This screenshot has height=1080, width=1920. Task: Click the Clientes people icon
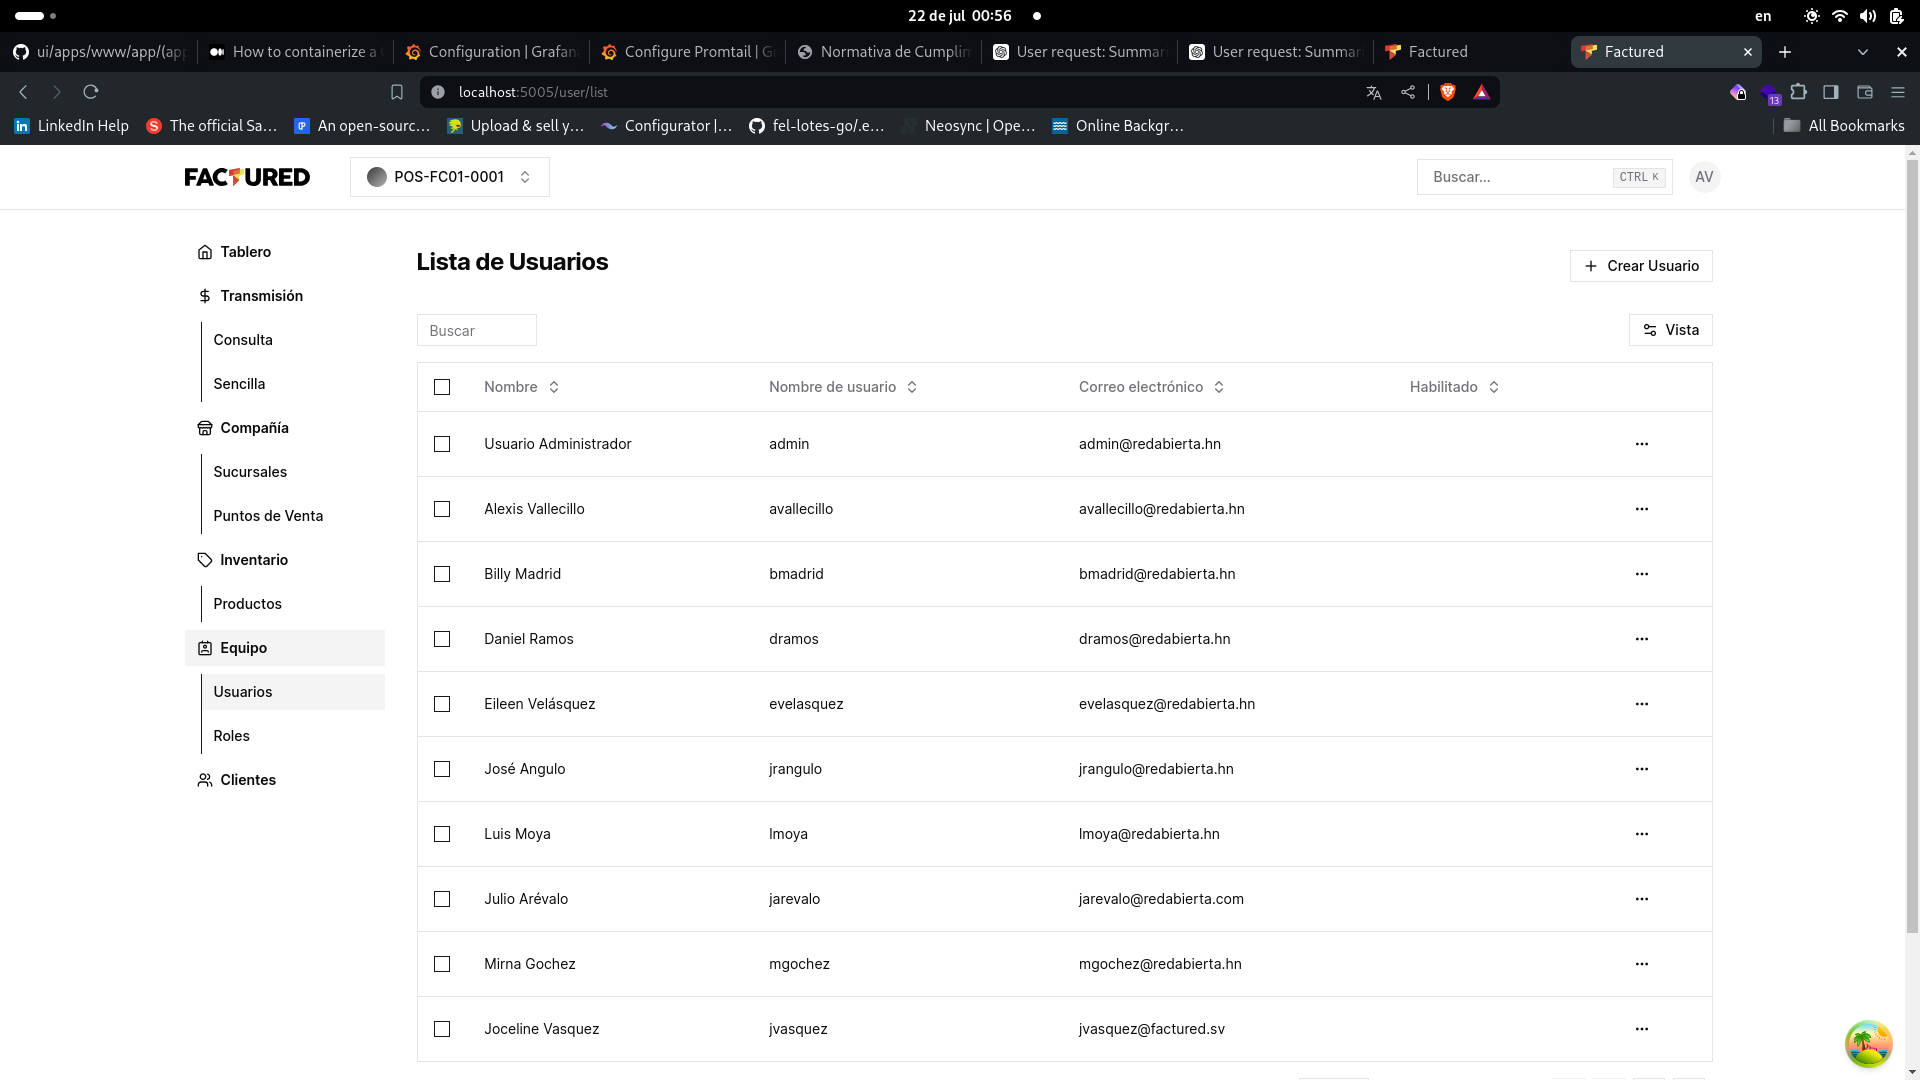click(205, 780)
